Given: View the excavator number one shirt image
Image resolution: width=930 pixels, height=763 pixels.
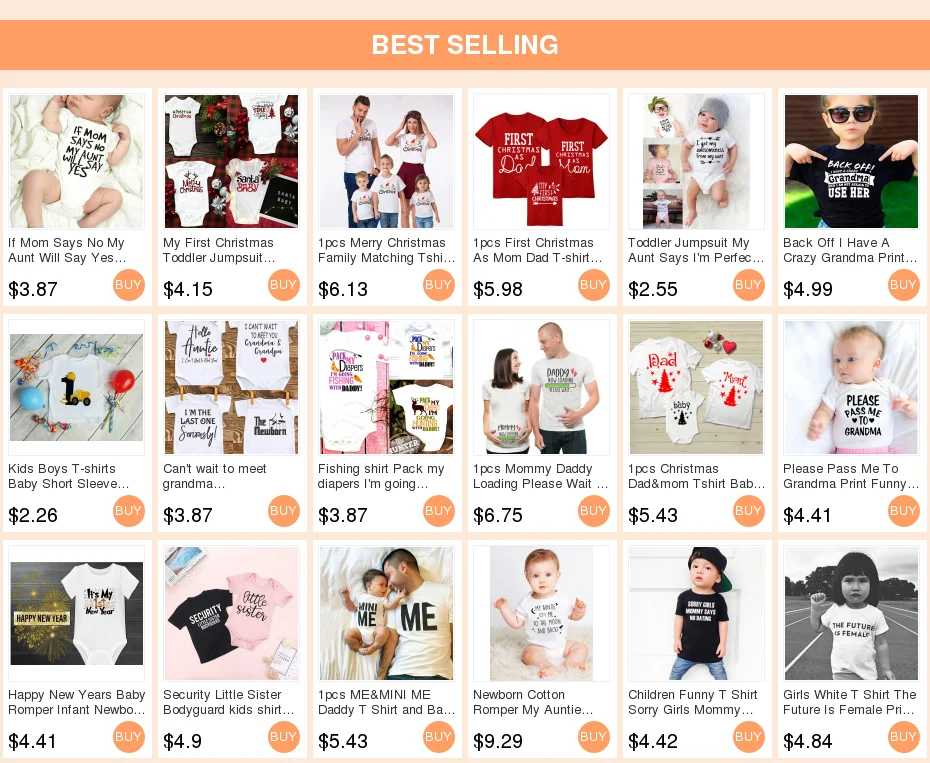Looking at the screenshot, I should point(77,387).
